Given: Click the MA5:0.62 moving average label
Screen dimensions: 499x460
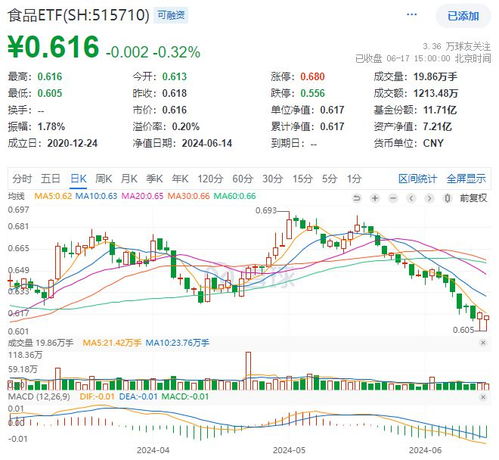Looking at the screenshot, I should coord(53,196).
